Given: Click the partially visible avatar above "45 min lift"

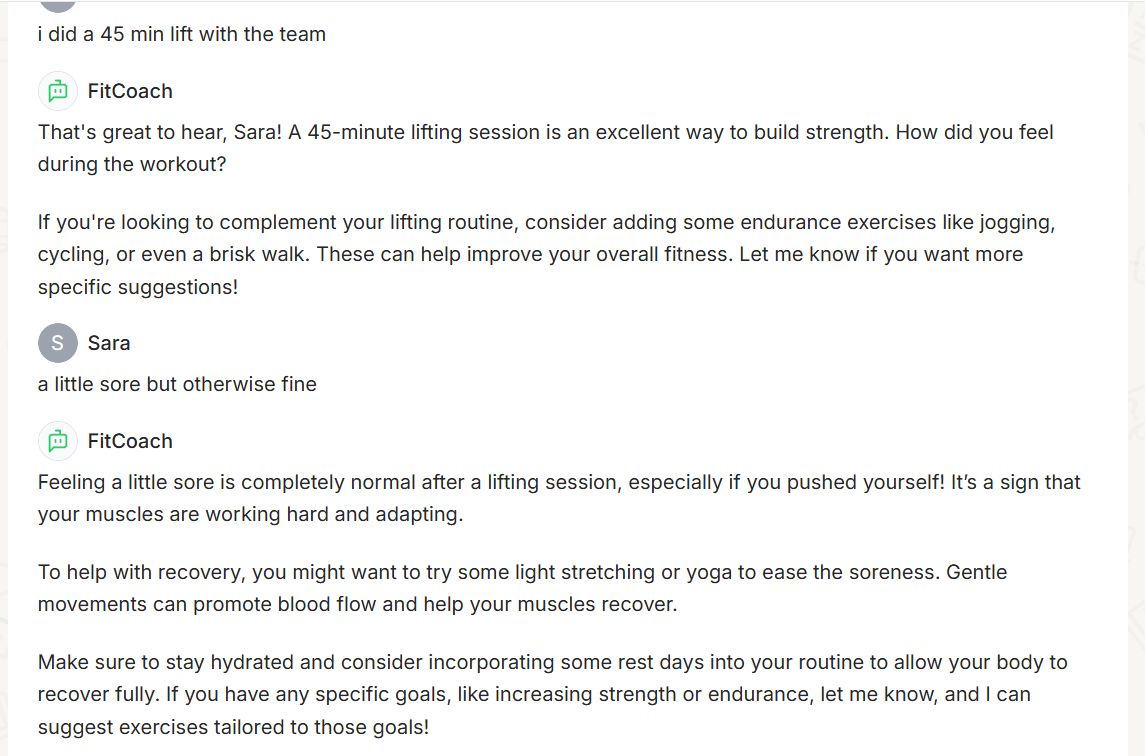Looking at the screenshot, I should (58, 6).
